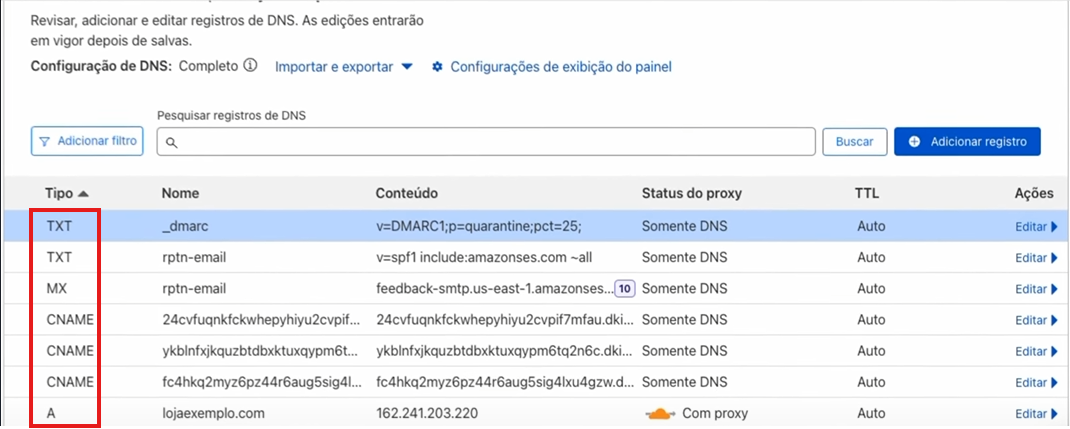The width and height of the screenshot is (1070, 429).
Task: Sort by the Tipo column arrow
Action: tap(83, 194)
